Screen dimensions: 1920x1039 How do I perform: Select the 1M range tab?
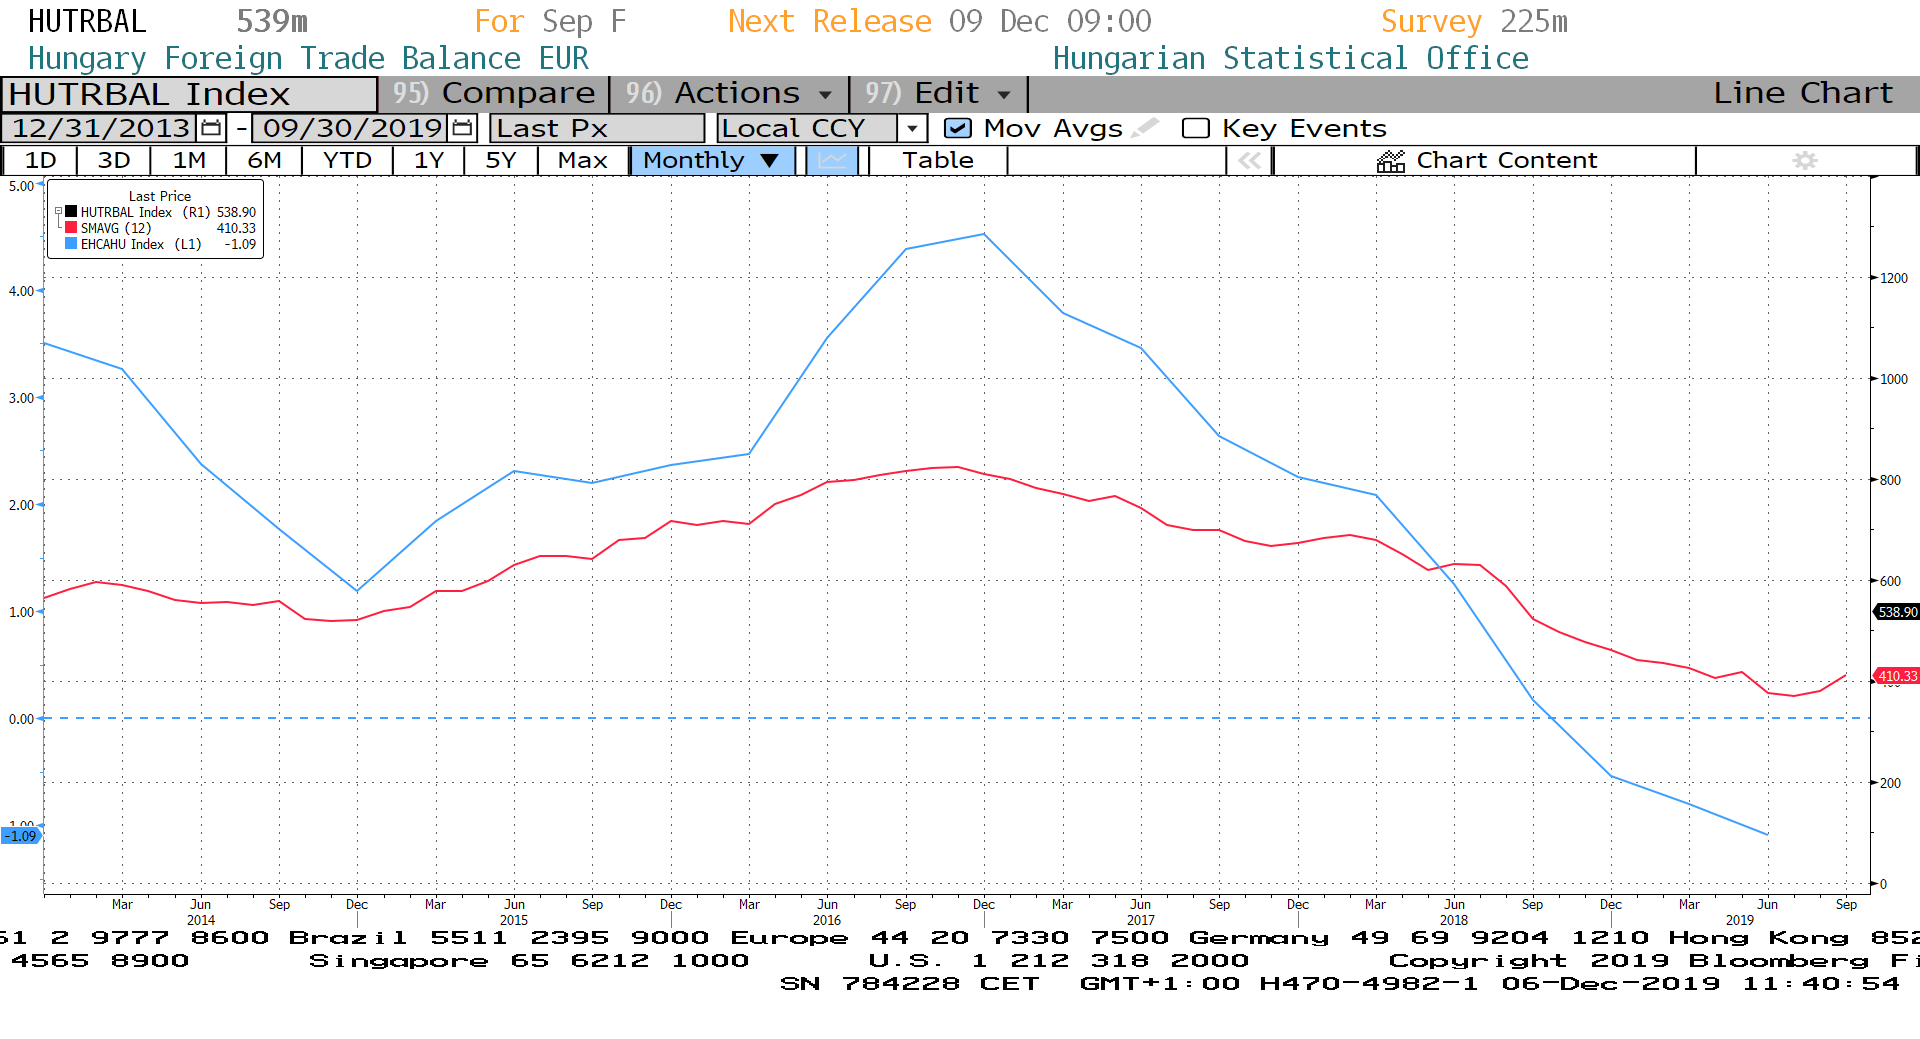189,160
